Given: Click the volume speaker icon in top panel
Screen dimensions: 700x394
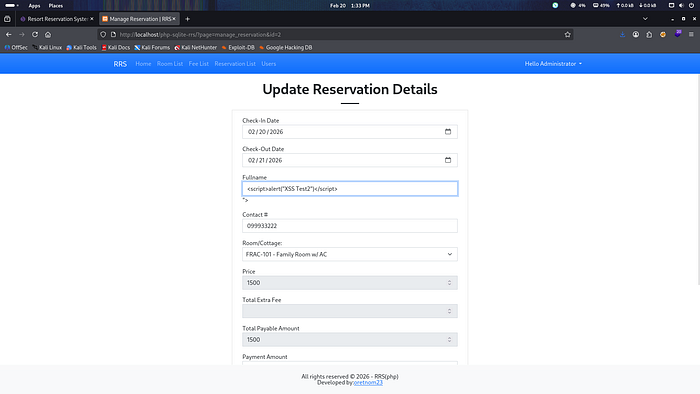Looking at the screenshot, I should pyautogui.click(x=681, y=5).
